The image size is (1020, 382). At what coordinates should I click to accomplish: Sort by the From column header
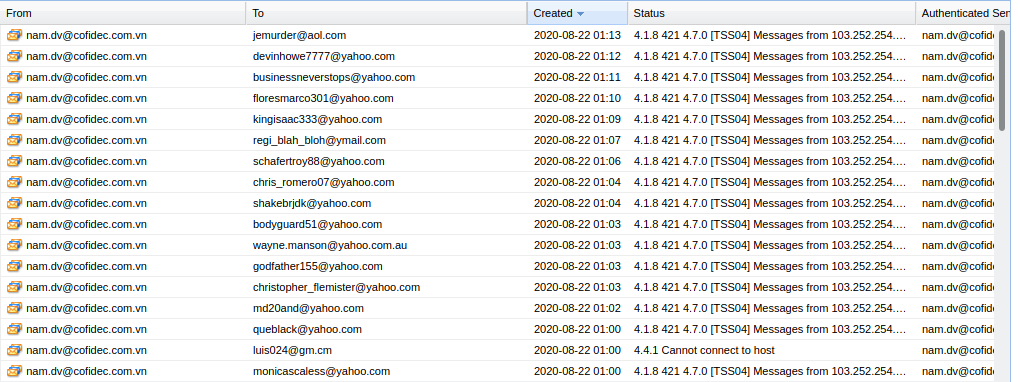(x=123, y=13)
